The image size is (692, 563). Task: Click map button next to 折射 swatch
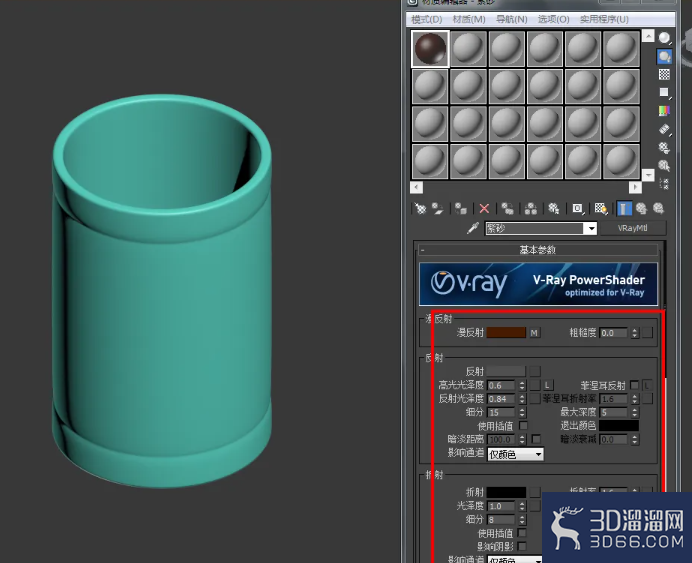tap(535, 492)
